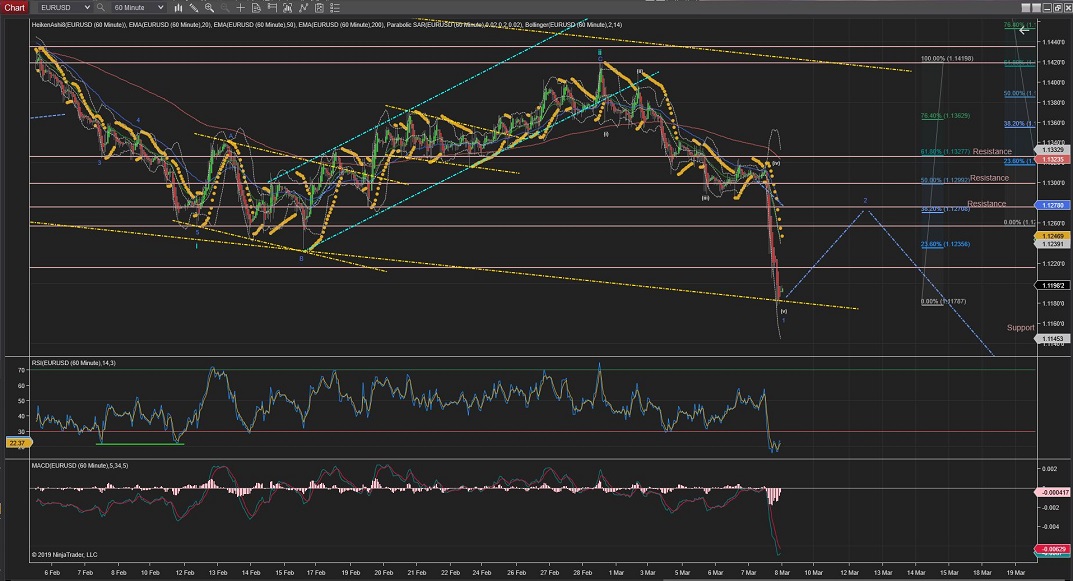Click the 1.12780 blue price marker
Screen dimensions: 1073x581
1052,205
